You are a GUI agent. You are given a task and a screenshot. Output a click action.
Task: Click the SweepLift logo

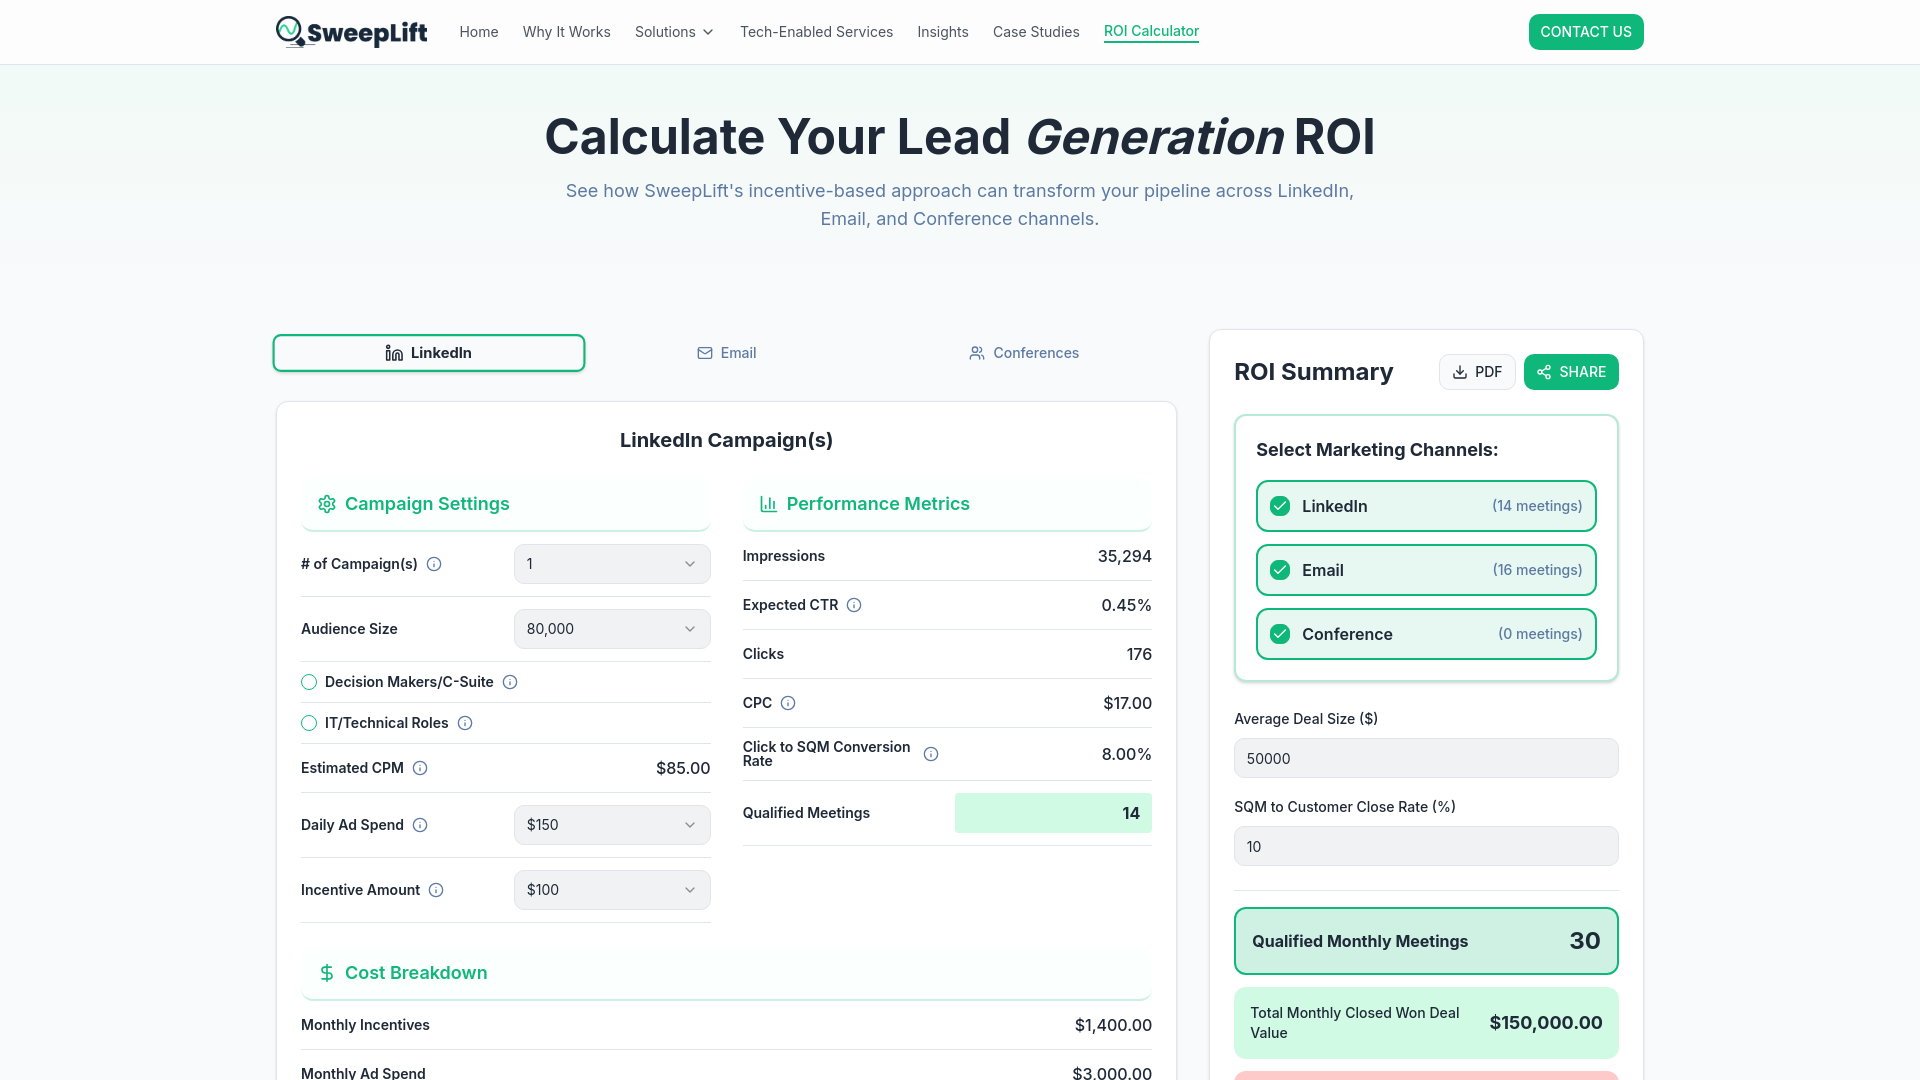351,32
